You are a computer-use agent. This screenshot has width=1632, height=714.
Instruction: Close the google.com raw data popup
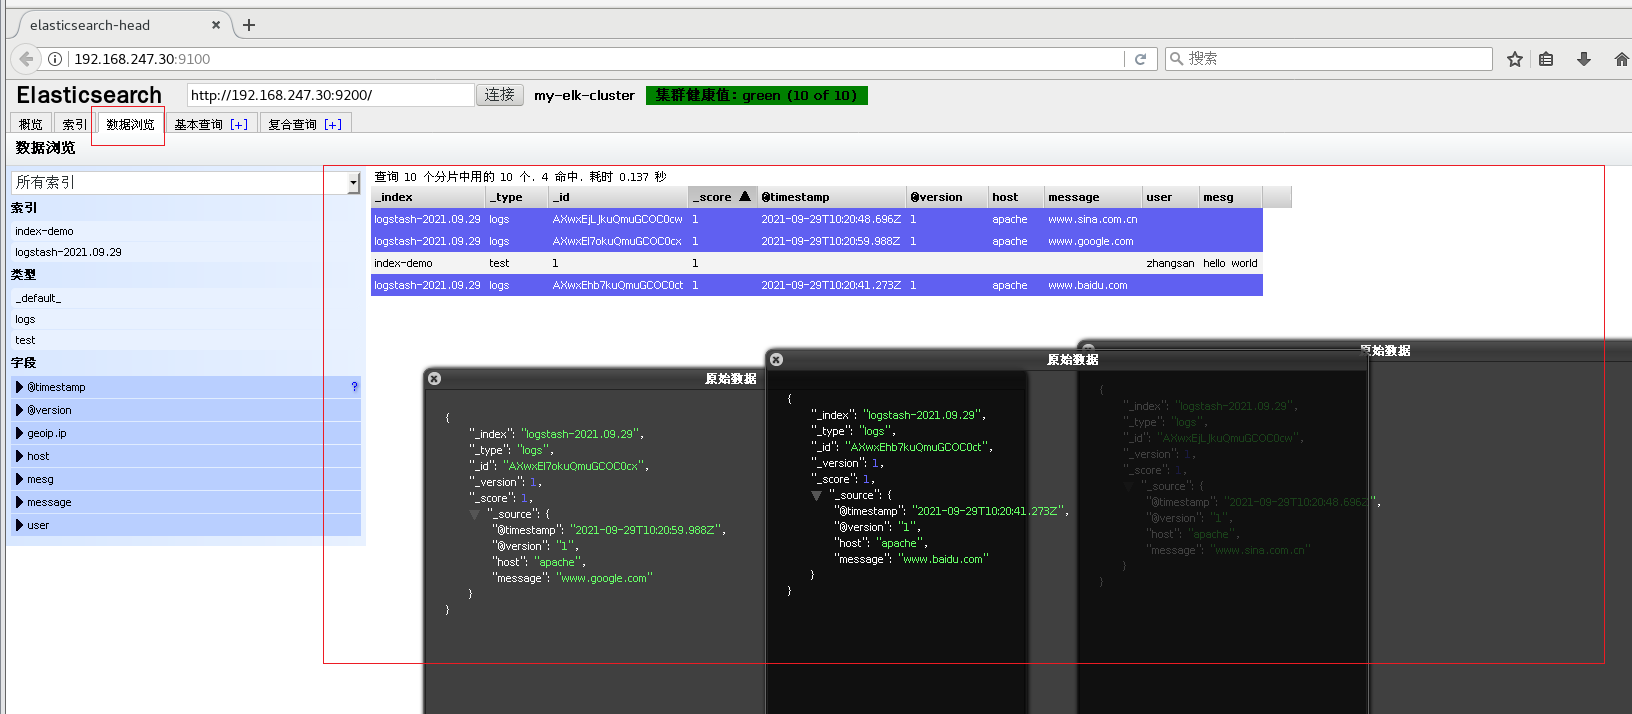coord(434,378)
